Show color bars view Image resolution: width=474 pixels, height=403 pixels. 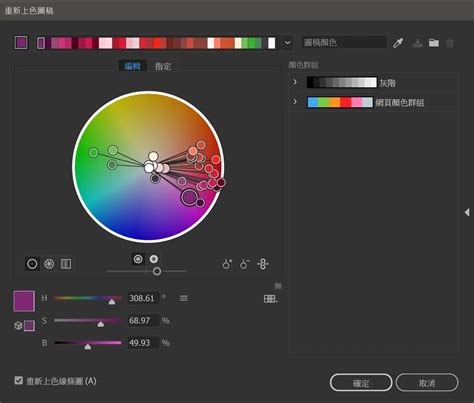pyautogui.click(x=66, y=264)
